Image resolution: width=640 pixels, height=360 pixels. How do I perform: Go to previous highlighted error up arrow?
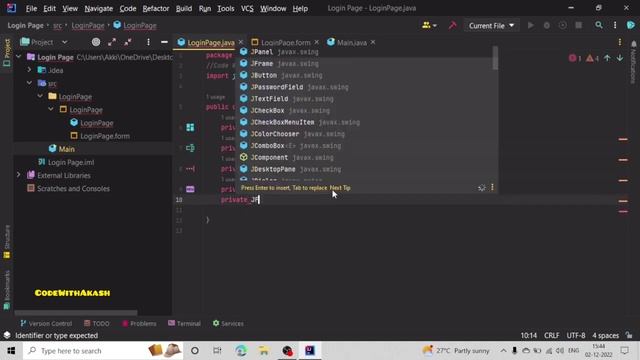(607, 58)
